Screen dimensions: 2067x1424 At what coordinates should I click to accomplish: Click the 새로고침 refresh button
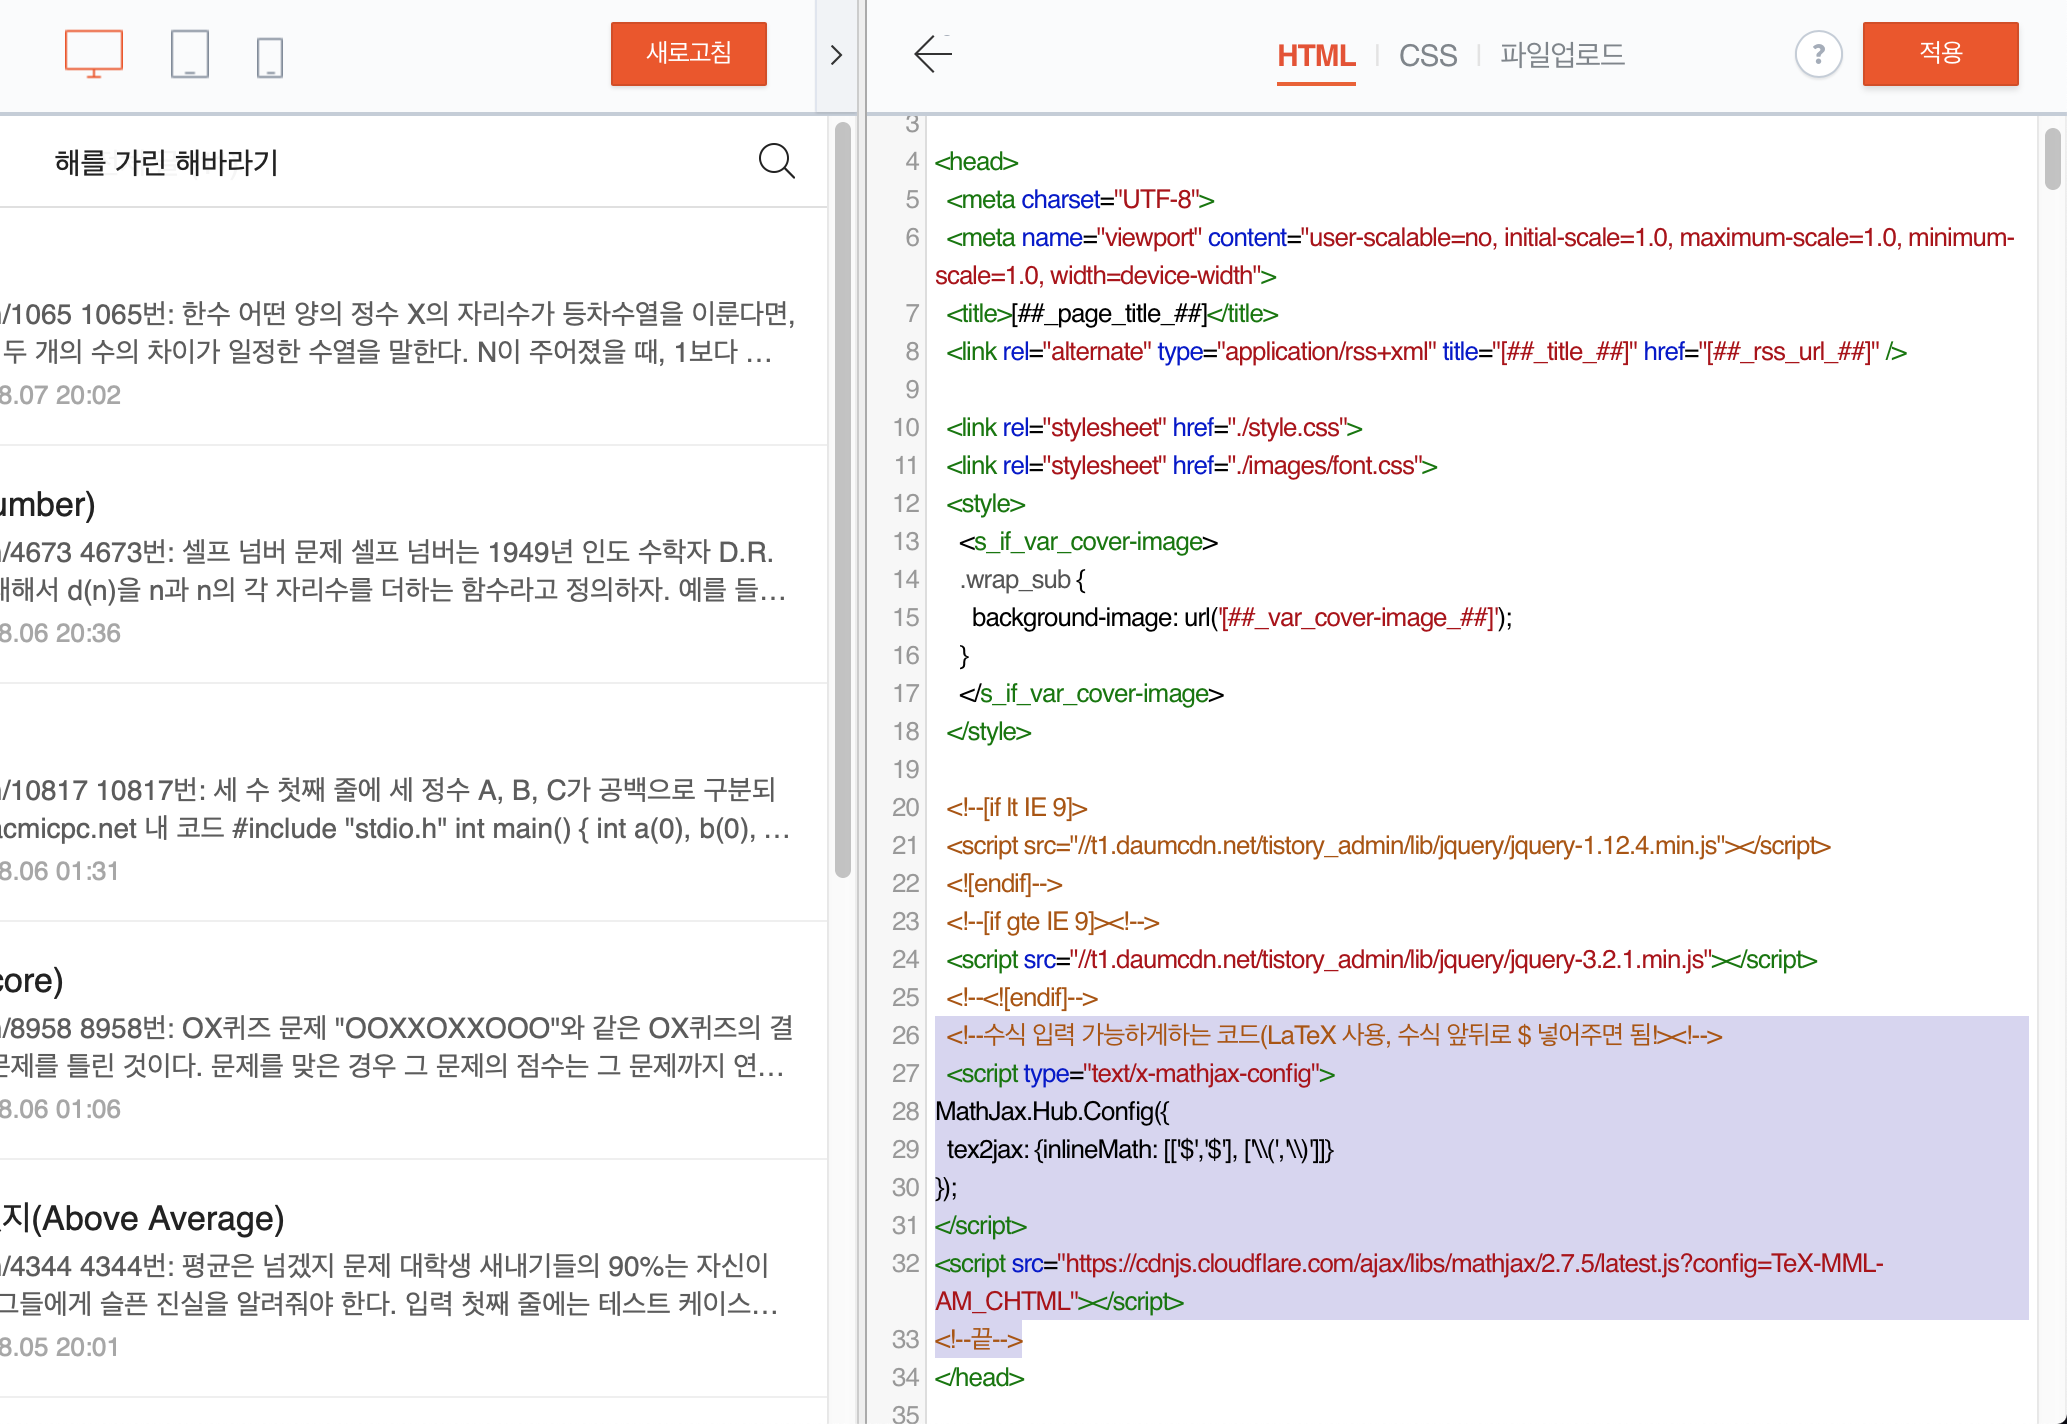[x=688, y=53]
